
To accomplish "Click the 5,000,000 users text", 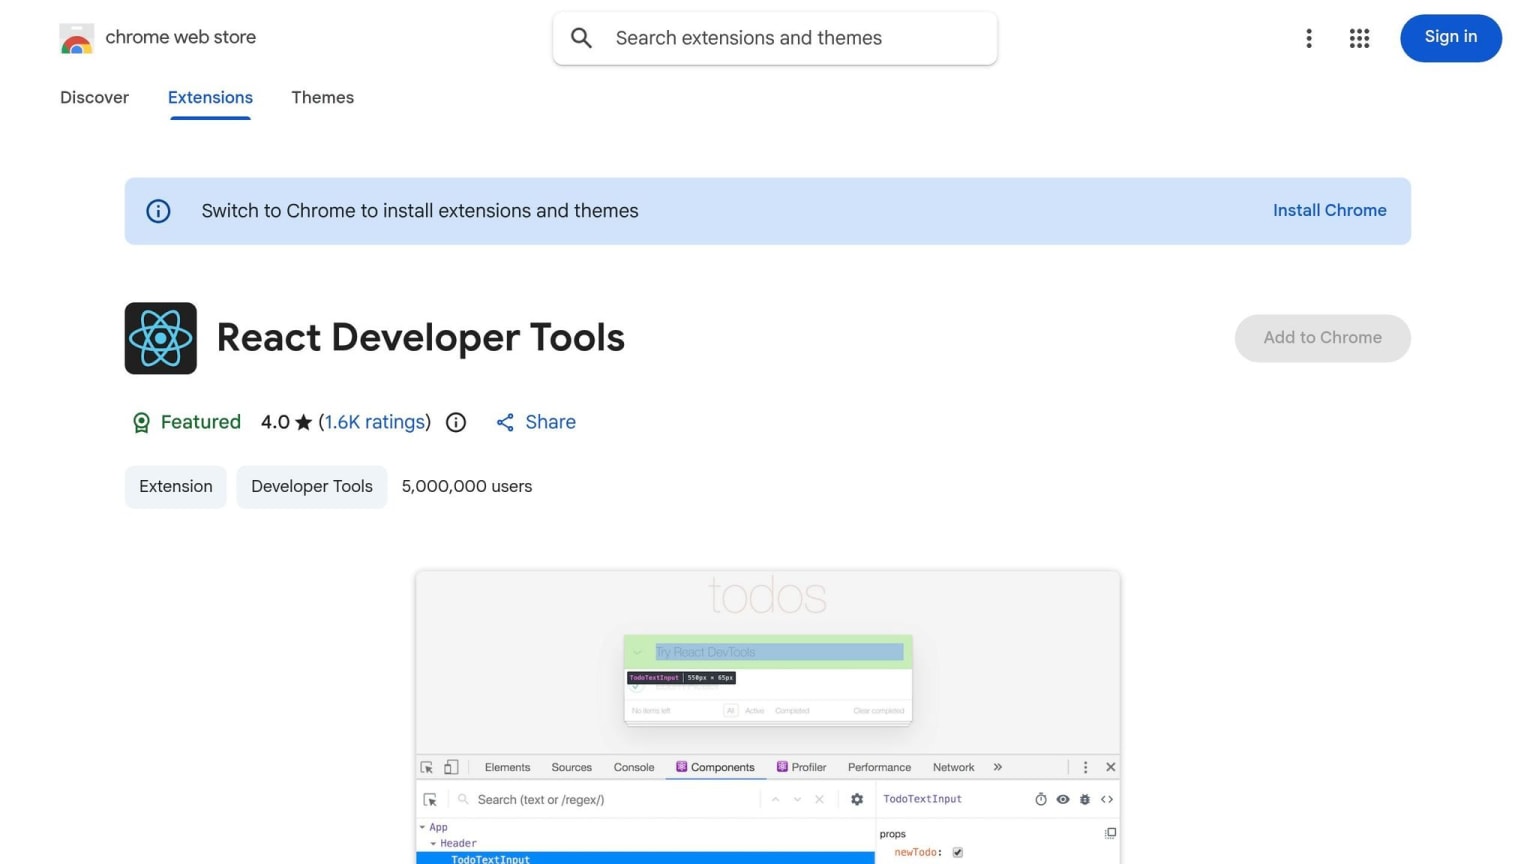I will 467,486.
